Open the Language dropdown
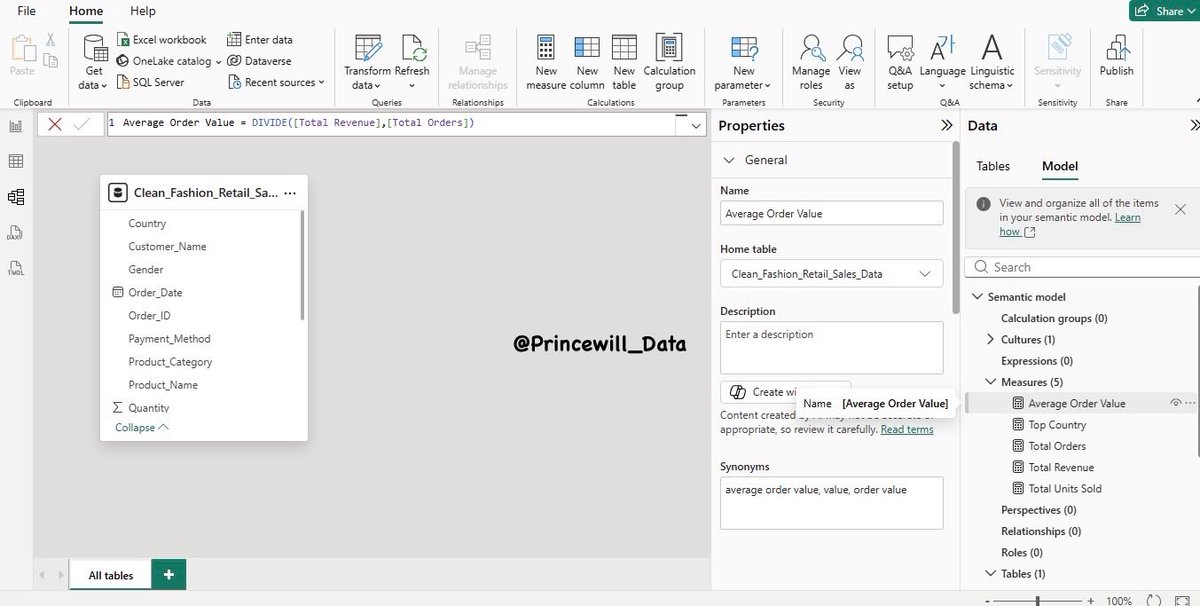Image resolution: width=1200 pixels, height=606 pixels. (942, 62)
